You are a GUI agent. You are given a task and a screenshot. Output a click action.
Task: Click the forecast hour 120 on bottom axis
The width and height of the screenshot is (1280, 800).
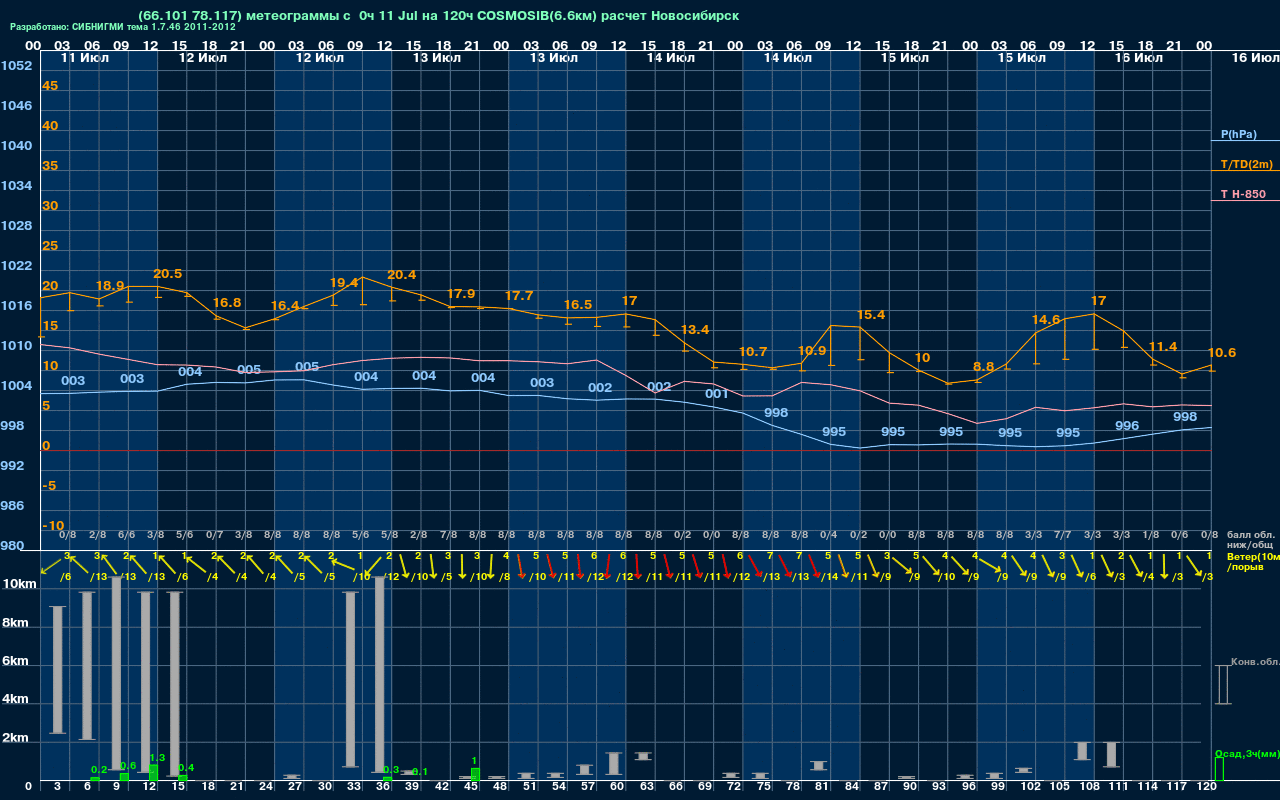coord(1206,788)
